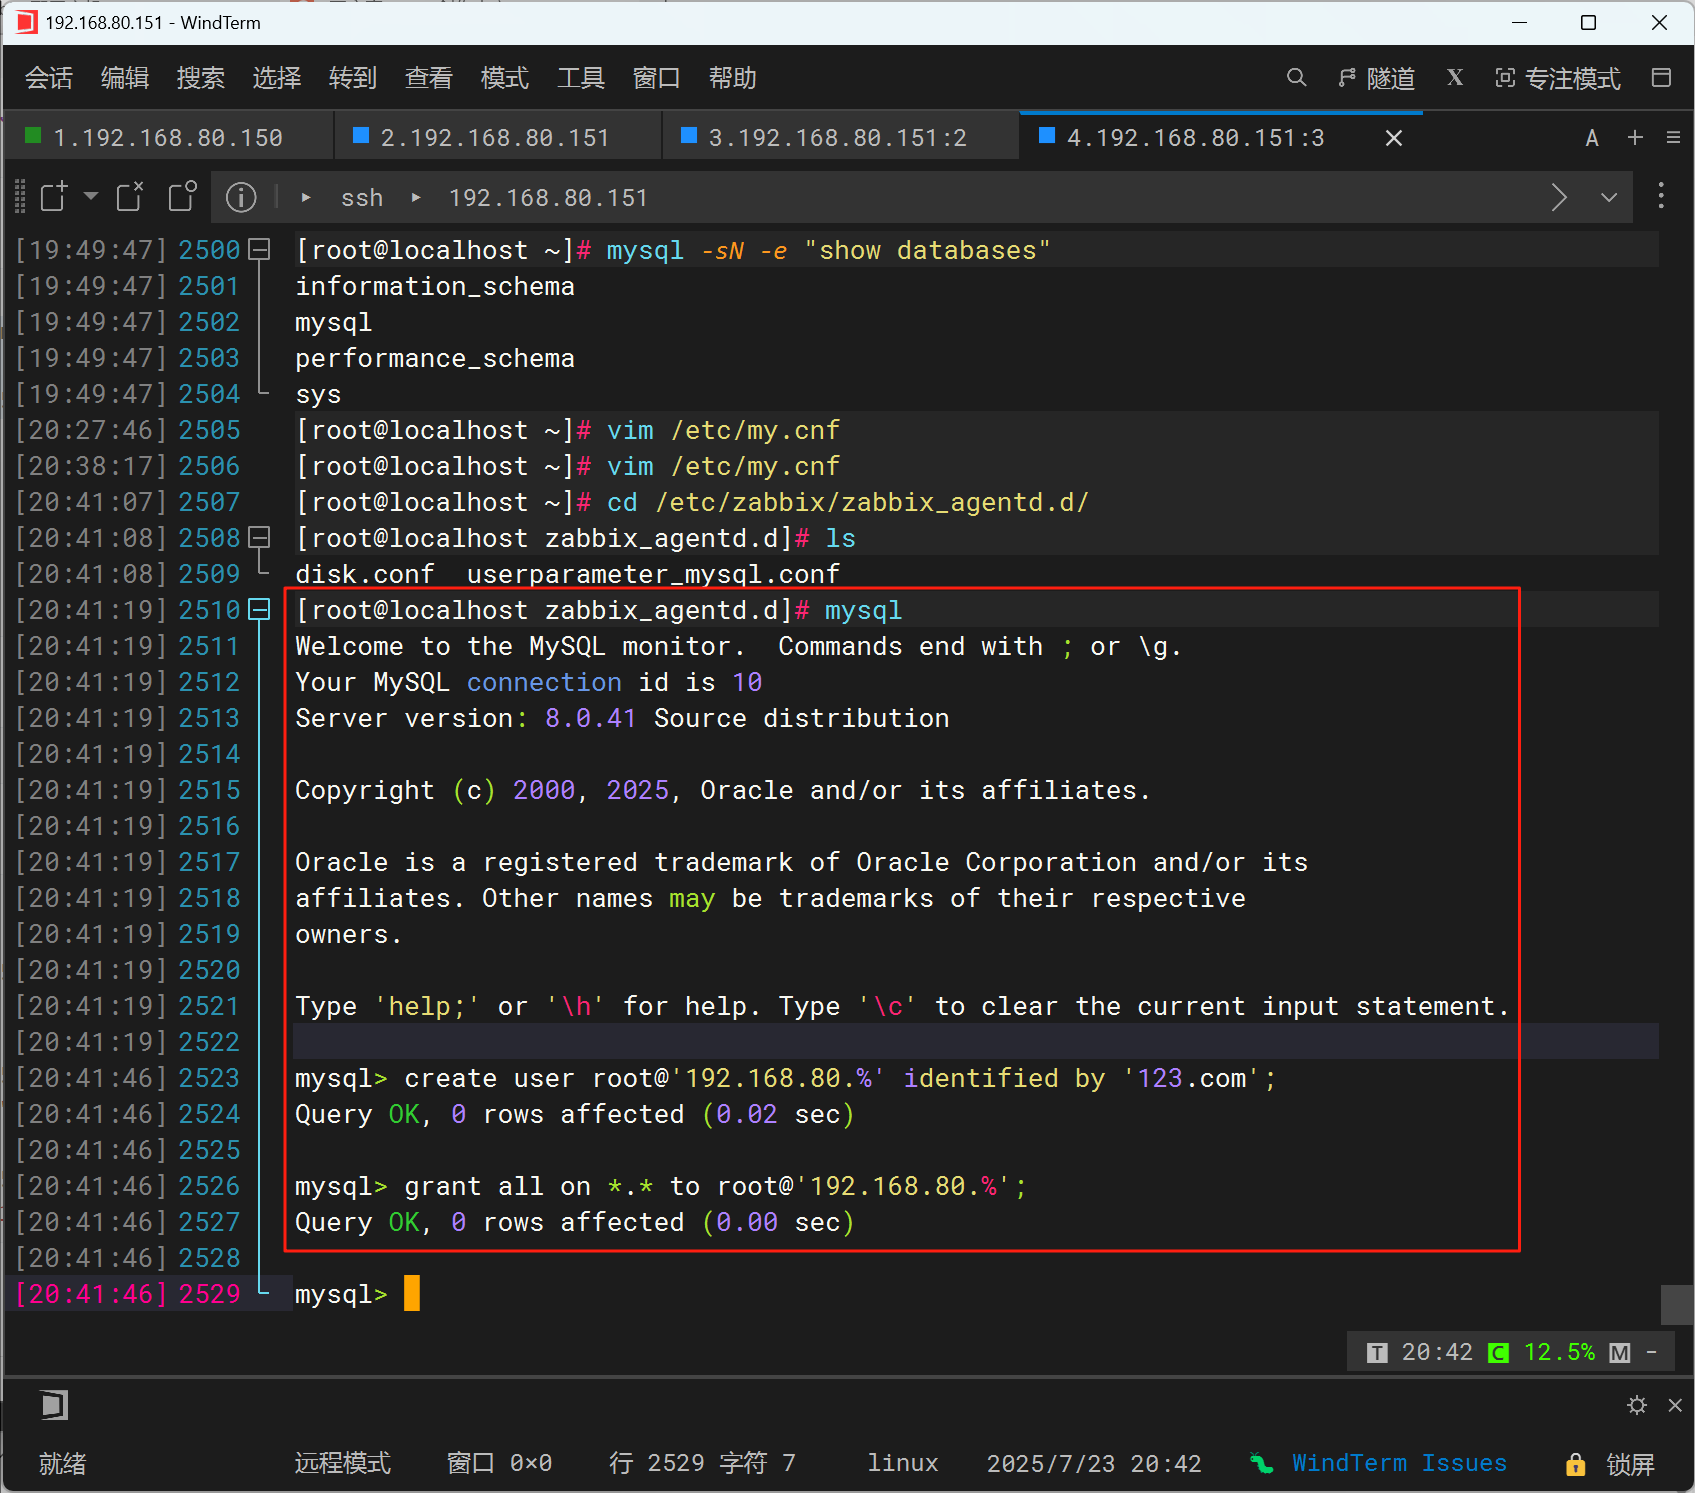Open the 搜索 menu
This screenshot has height=1493, width=1695.
click(201, 78)
